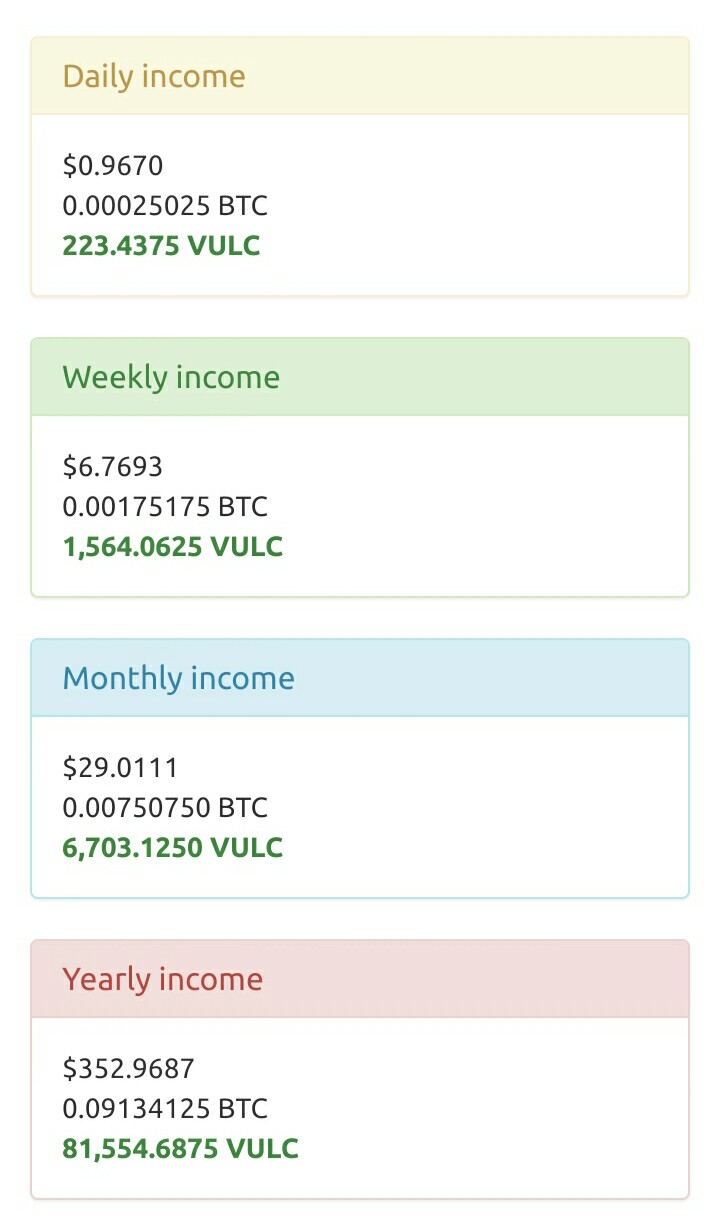Click the 0.00025025 BTC daily amount
This screenshot has height=1225, width=720.
[x=165, y=206]
